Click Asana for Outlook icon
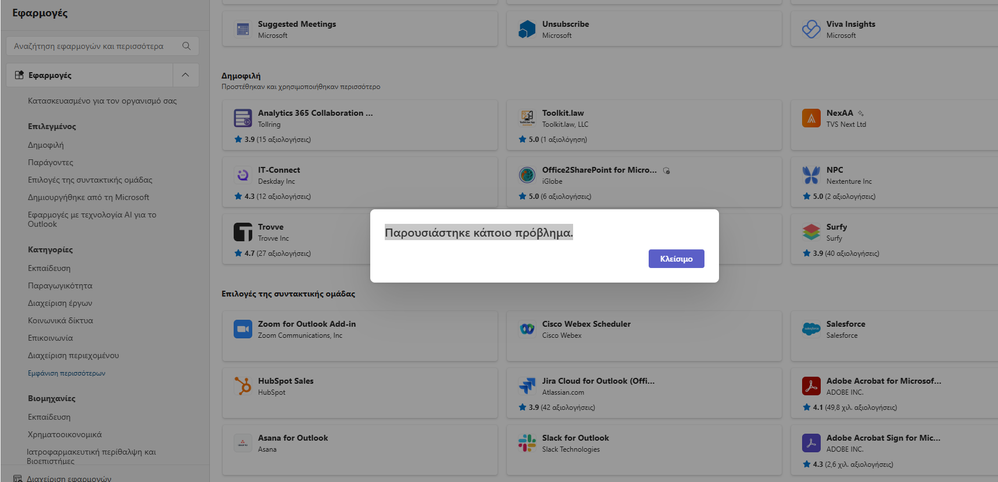Viewport: 998px width, 482px height. coord(242,443)
